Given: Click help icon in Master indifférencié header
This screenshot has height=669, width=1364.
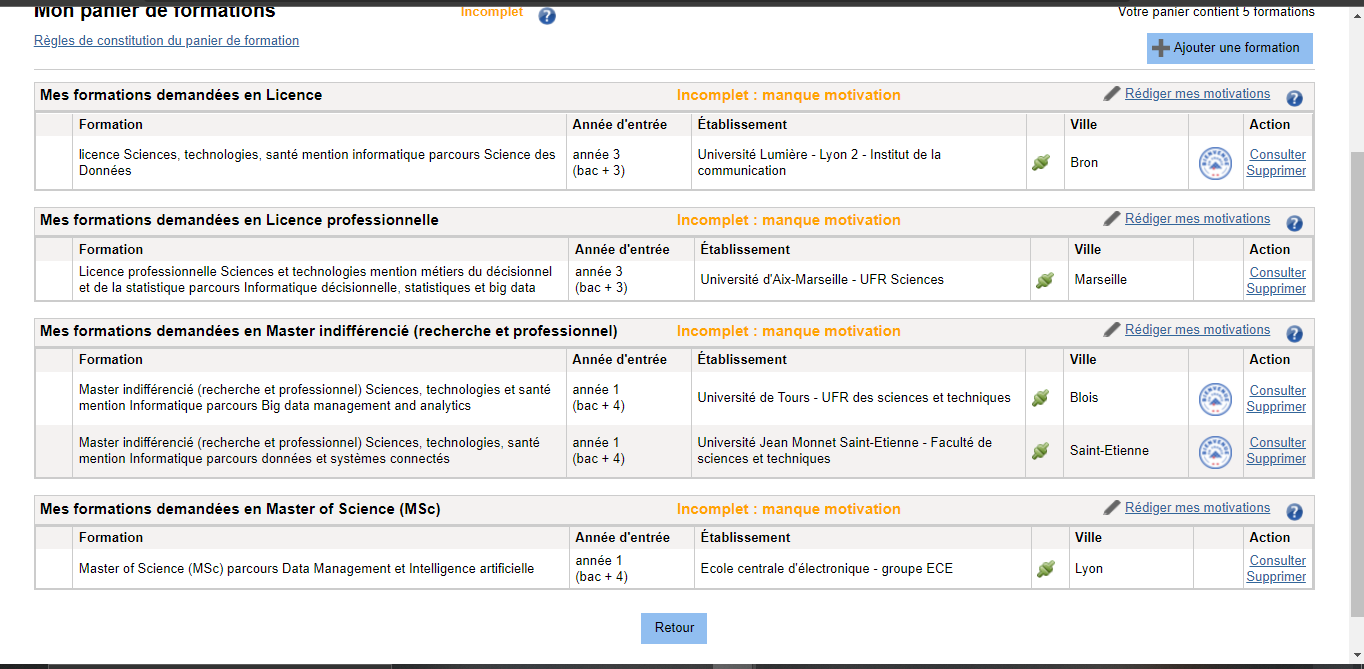Looking at the screenshot, I should pos(1294,335).
